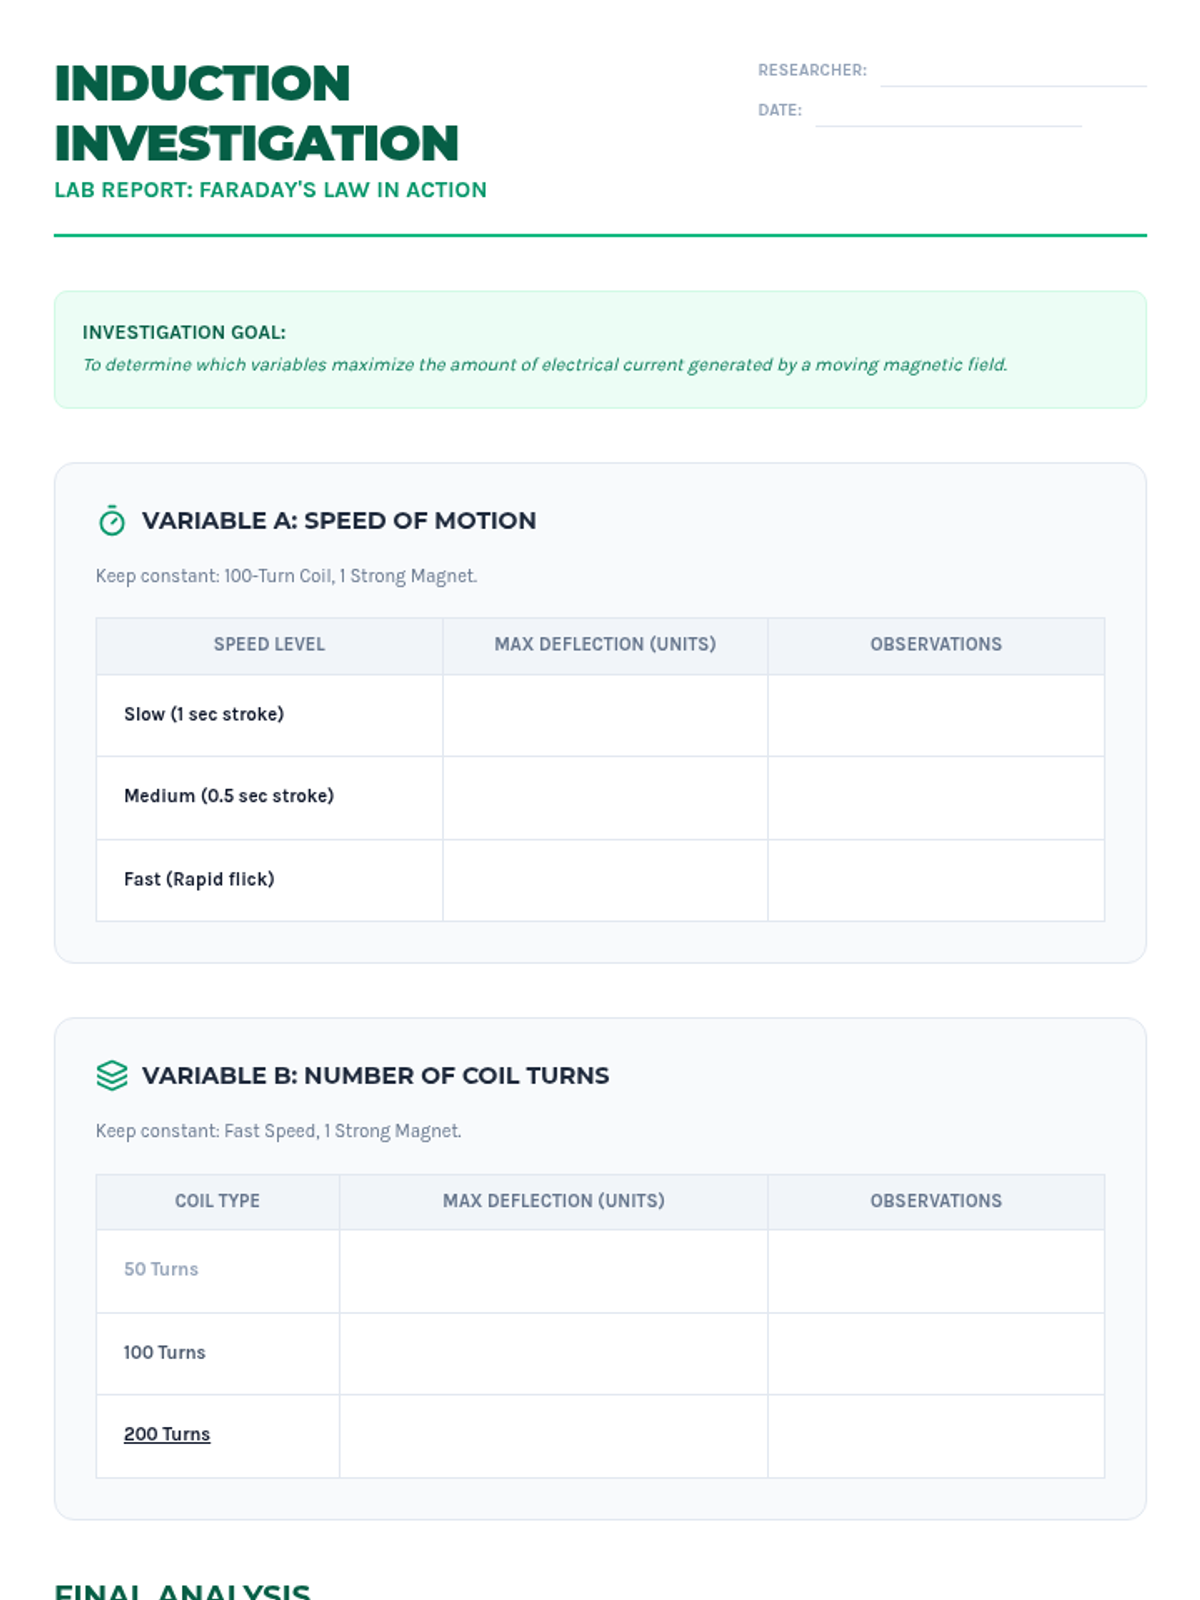1200x1600 pixels.
Task: Select the 50 Turns row label
Action: tap(161, 1269)
